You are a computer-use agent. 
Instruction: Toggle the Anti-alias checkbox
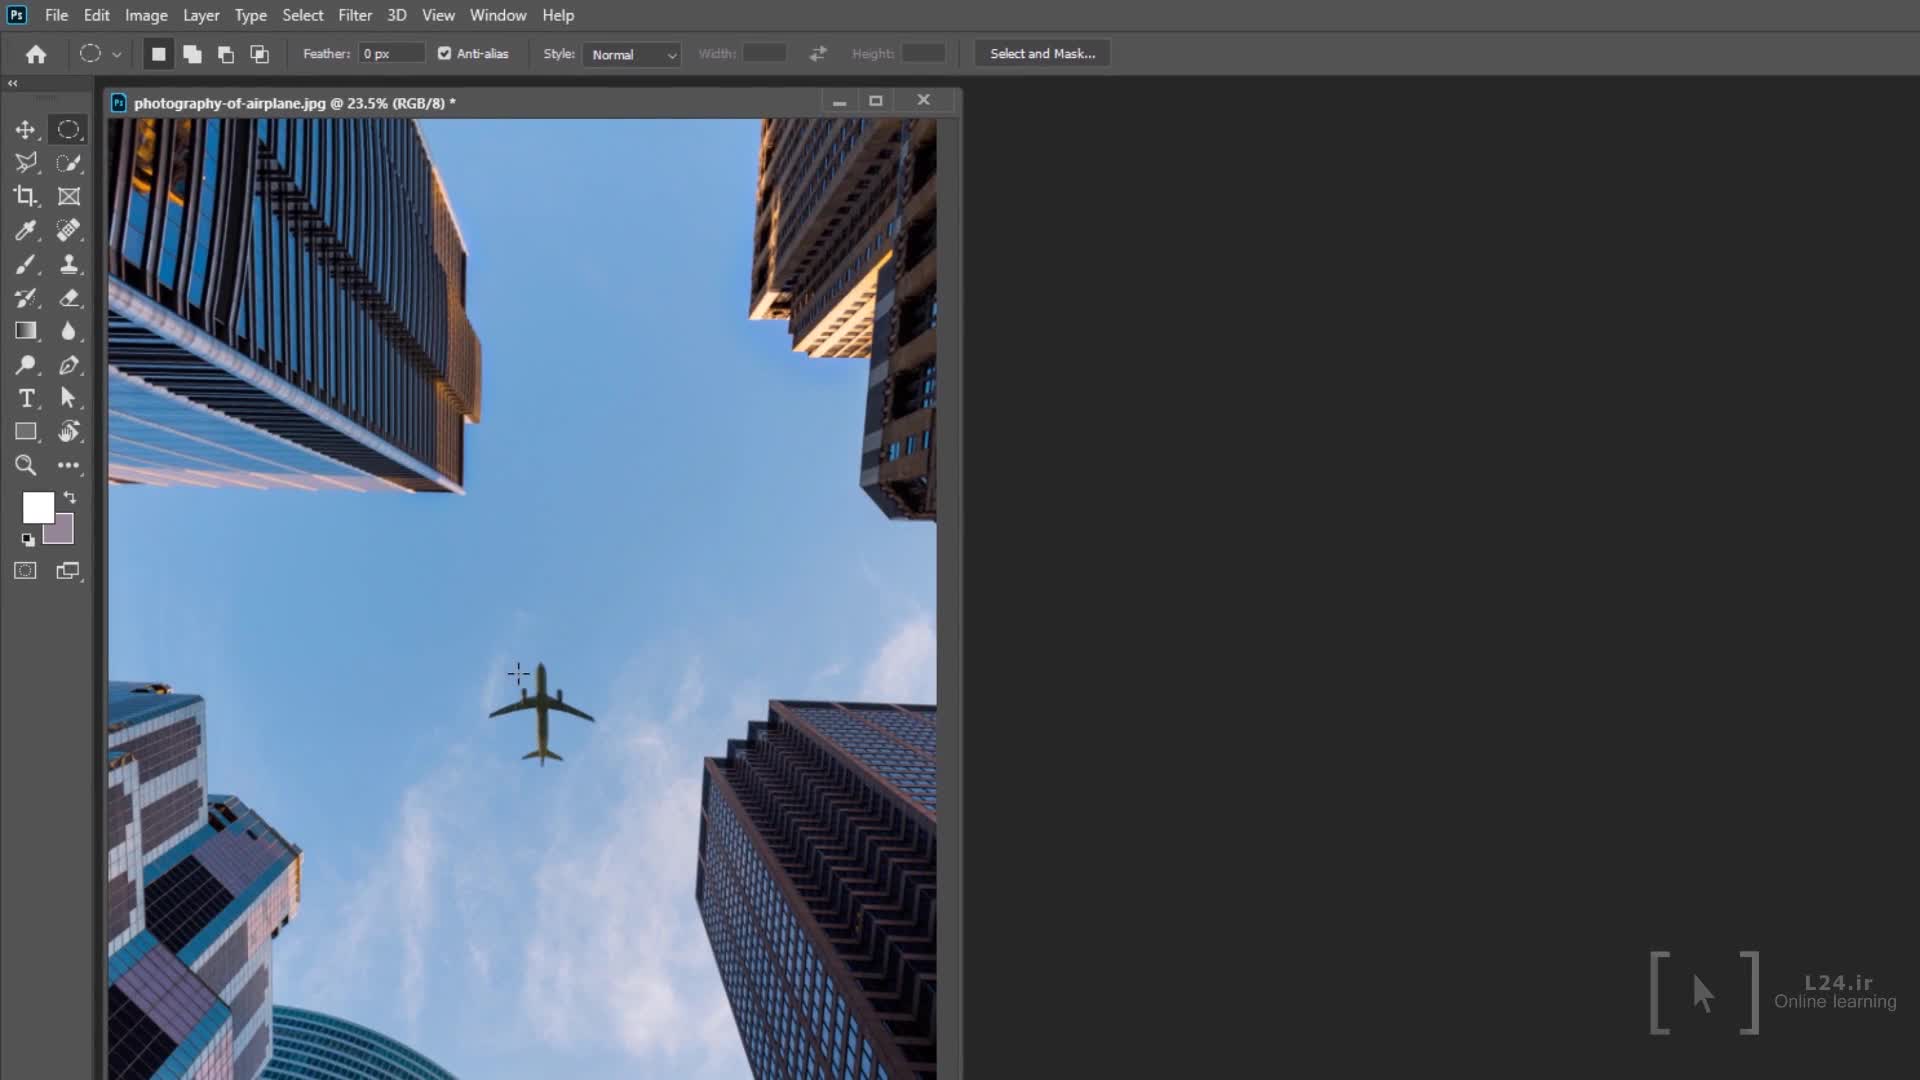click(444, 54)
